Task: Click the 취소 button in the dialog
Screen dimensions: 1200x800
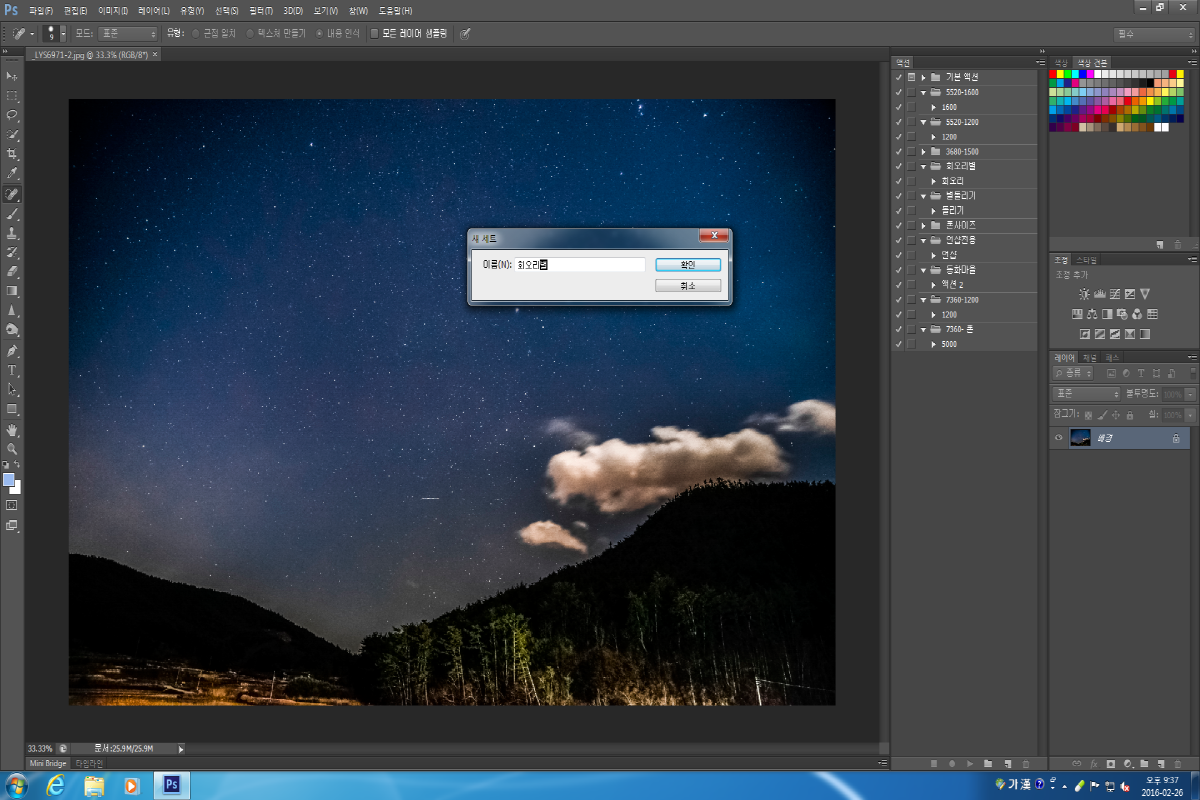Action: (x=687, y=285)
